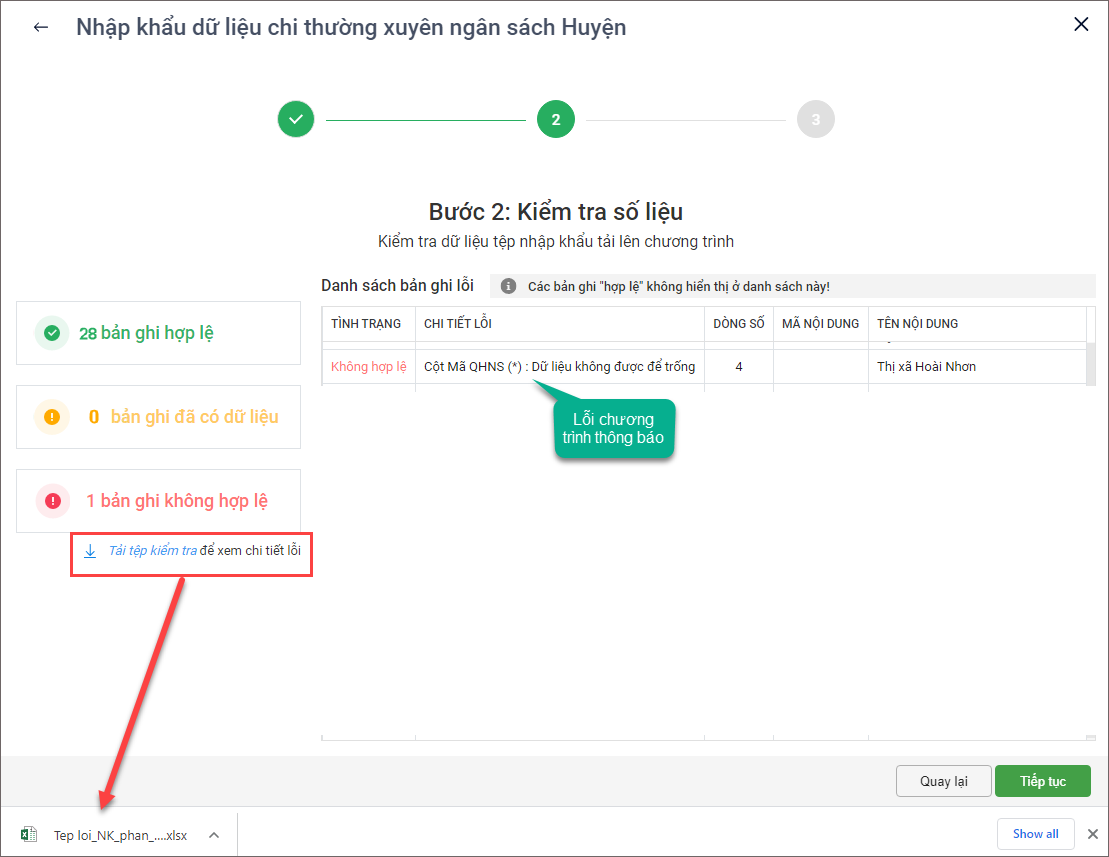The height and width of the screenshot is (857, 1109).
Task: Click the green check icon for valid records
Action: tap(52, 333)
